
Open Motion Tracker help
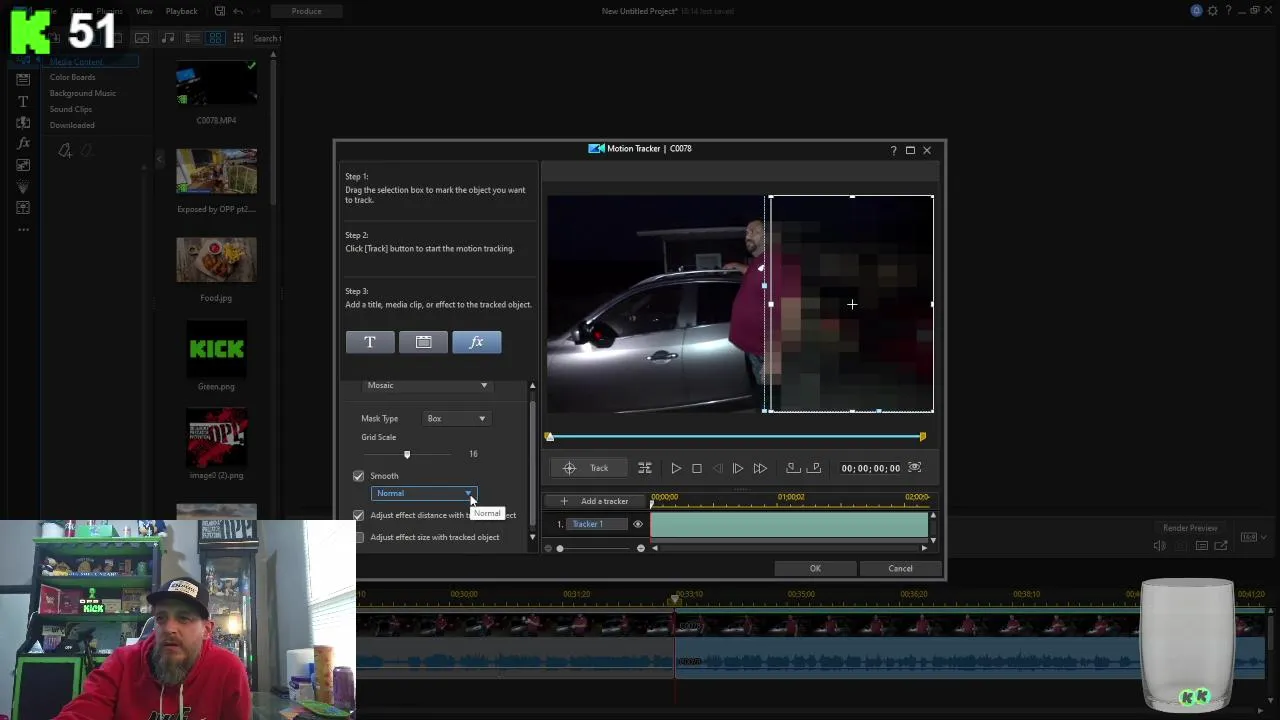coord(893,150)
